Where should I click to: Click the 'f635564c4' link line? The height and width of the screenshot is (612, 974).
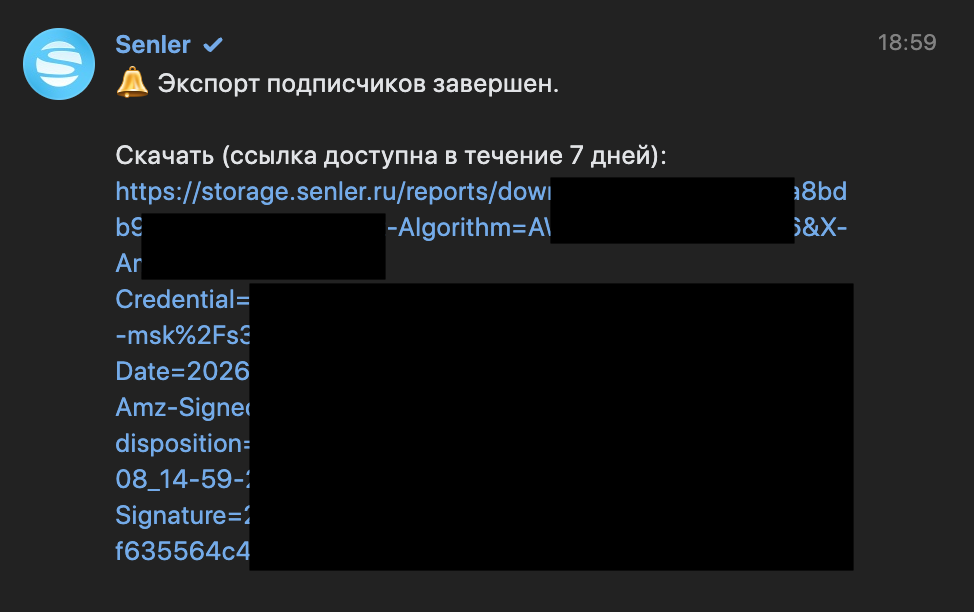[183, 551]
